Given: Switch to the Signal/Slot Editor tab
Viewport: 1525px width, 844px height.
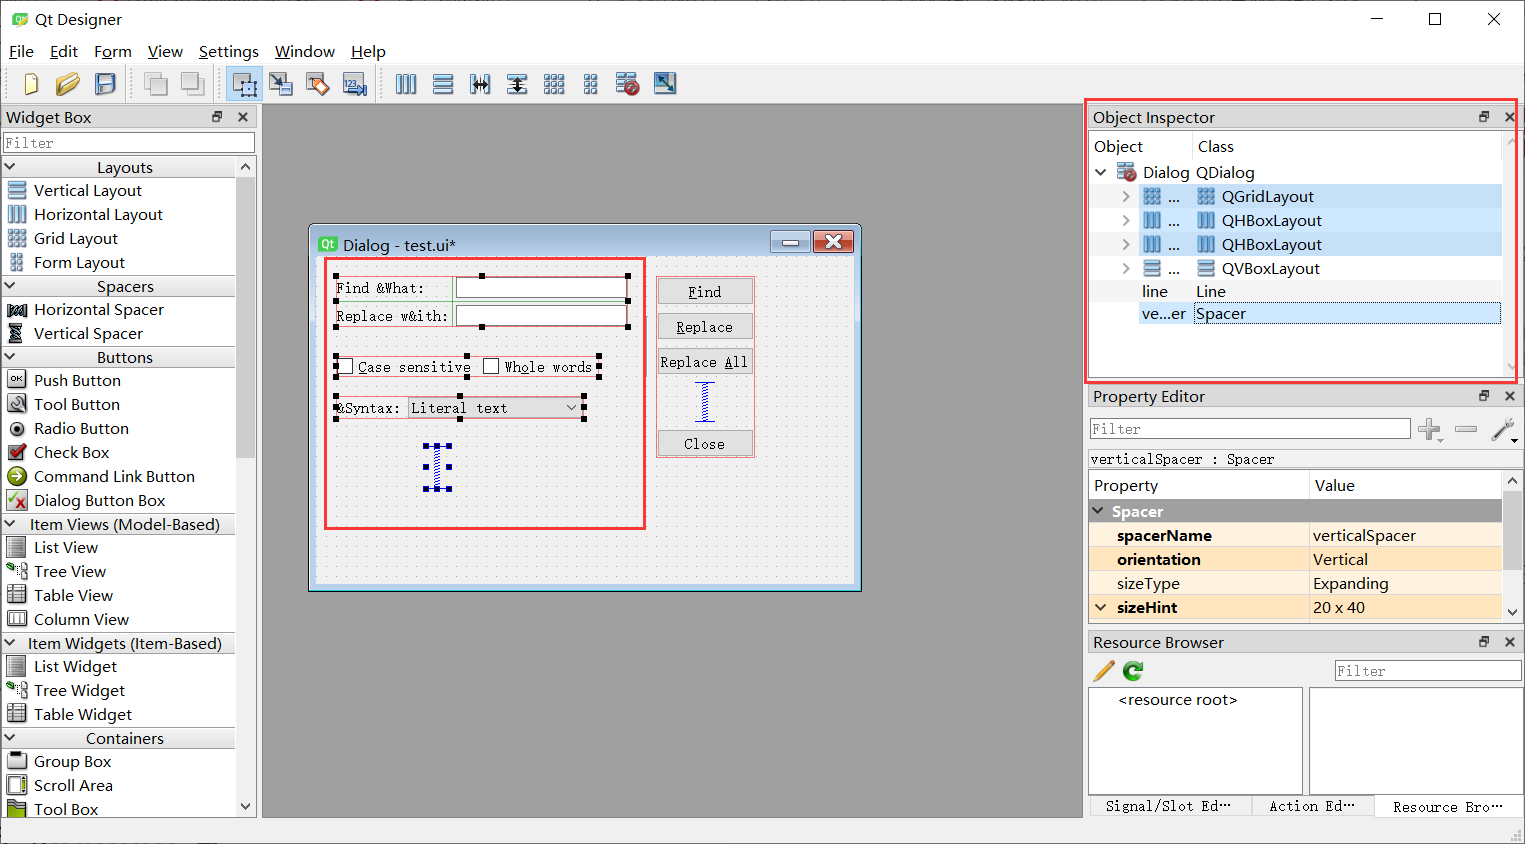Looking at the screenshot, I should [x=1168, y=806].
